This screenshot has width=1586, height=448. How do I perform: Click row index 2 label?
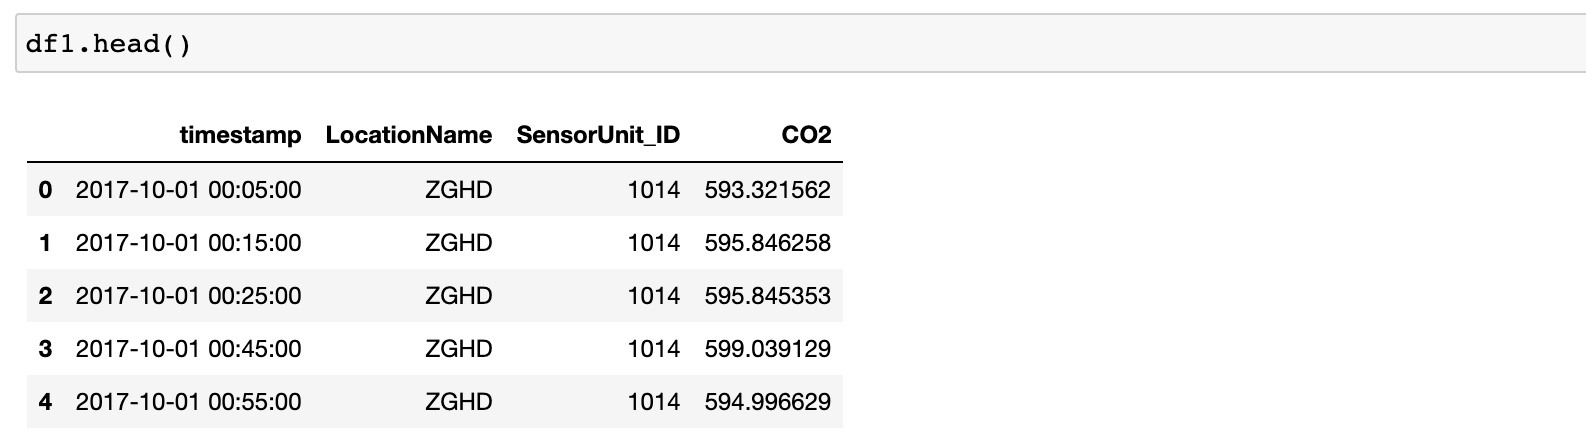(45, 296)
